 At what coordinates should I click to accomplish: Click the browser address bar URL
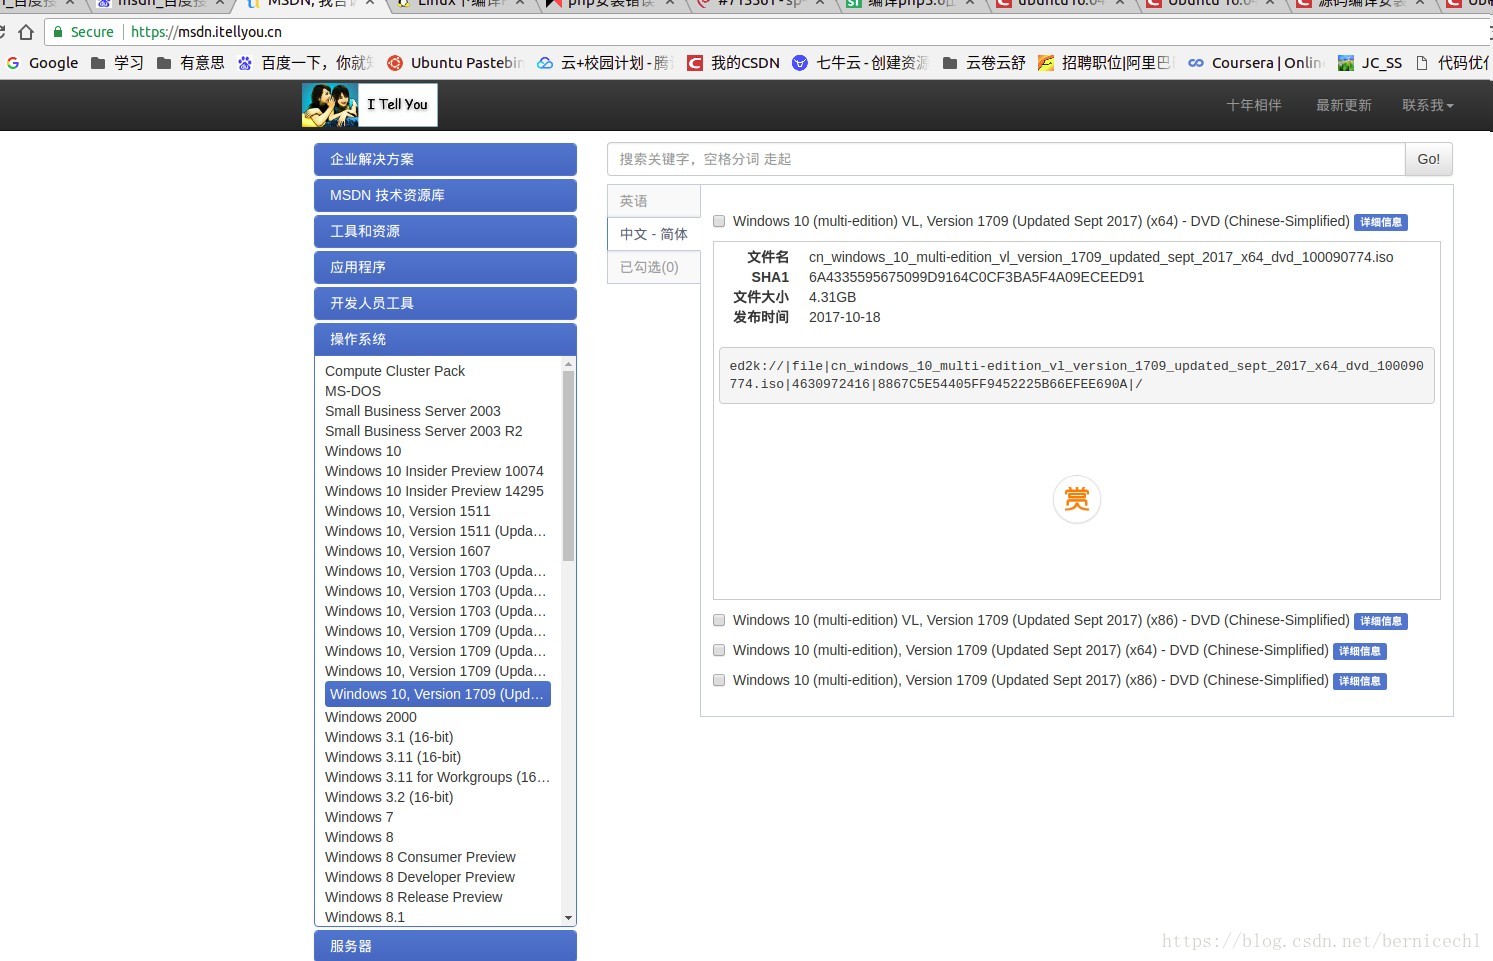[206, 32]
